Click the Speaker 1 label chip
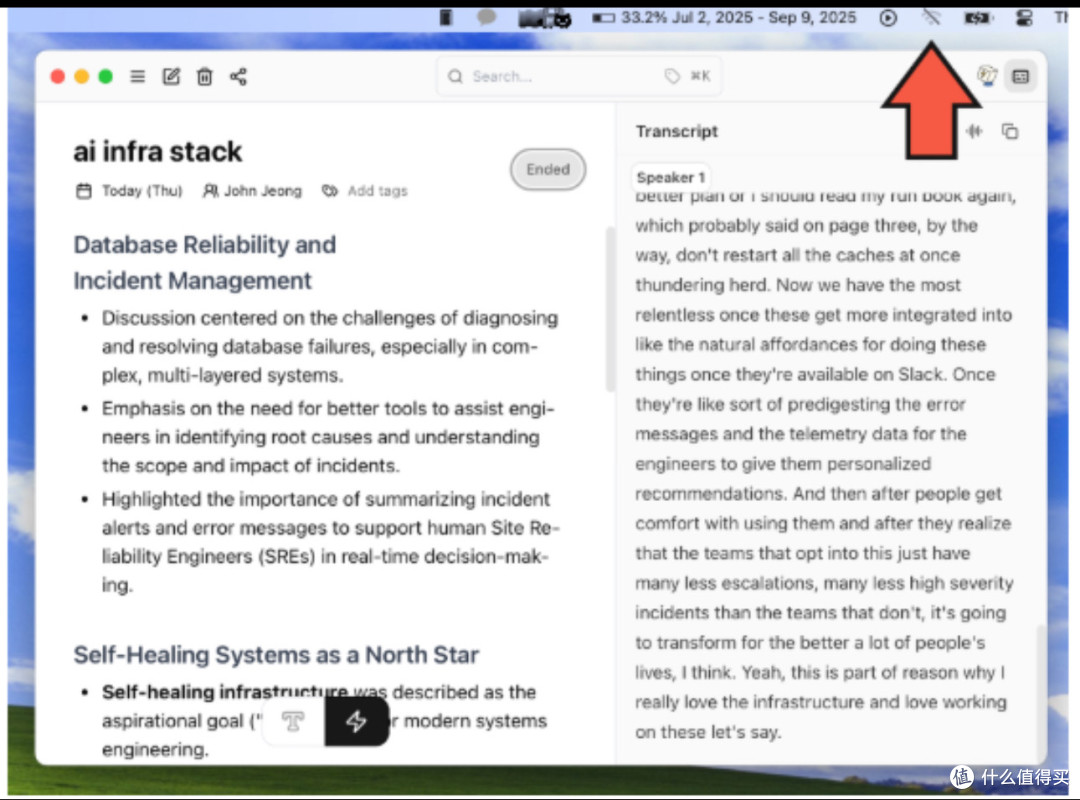Screen dimensions: 1080x800 671,178
